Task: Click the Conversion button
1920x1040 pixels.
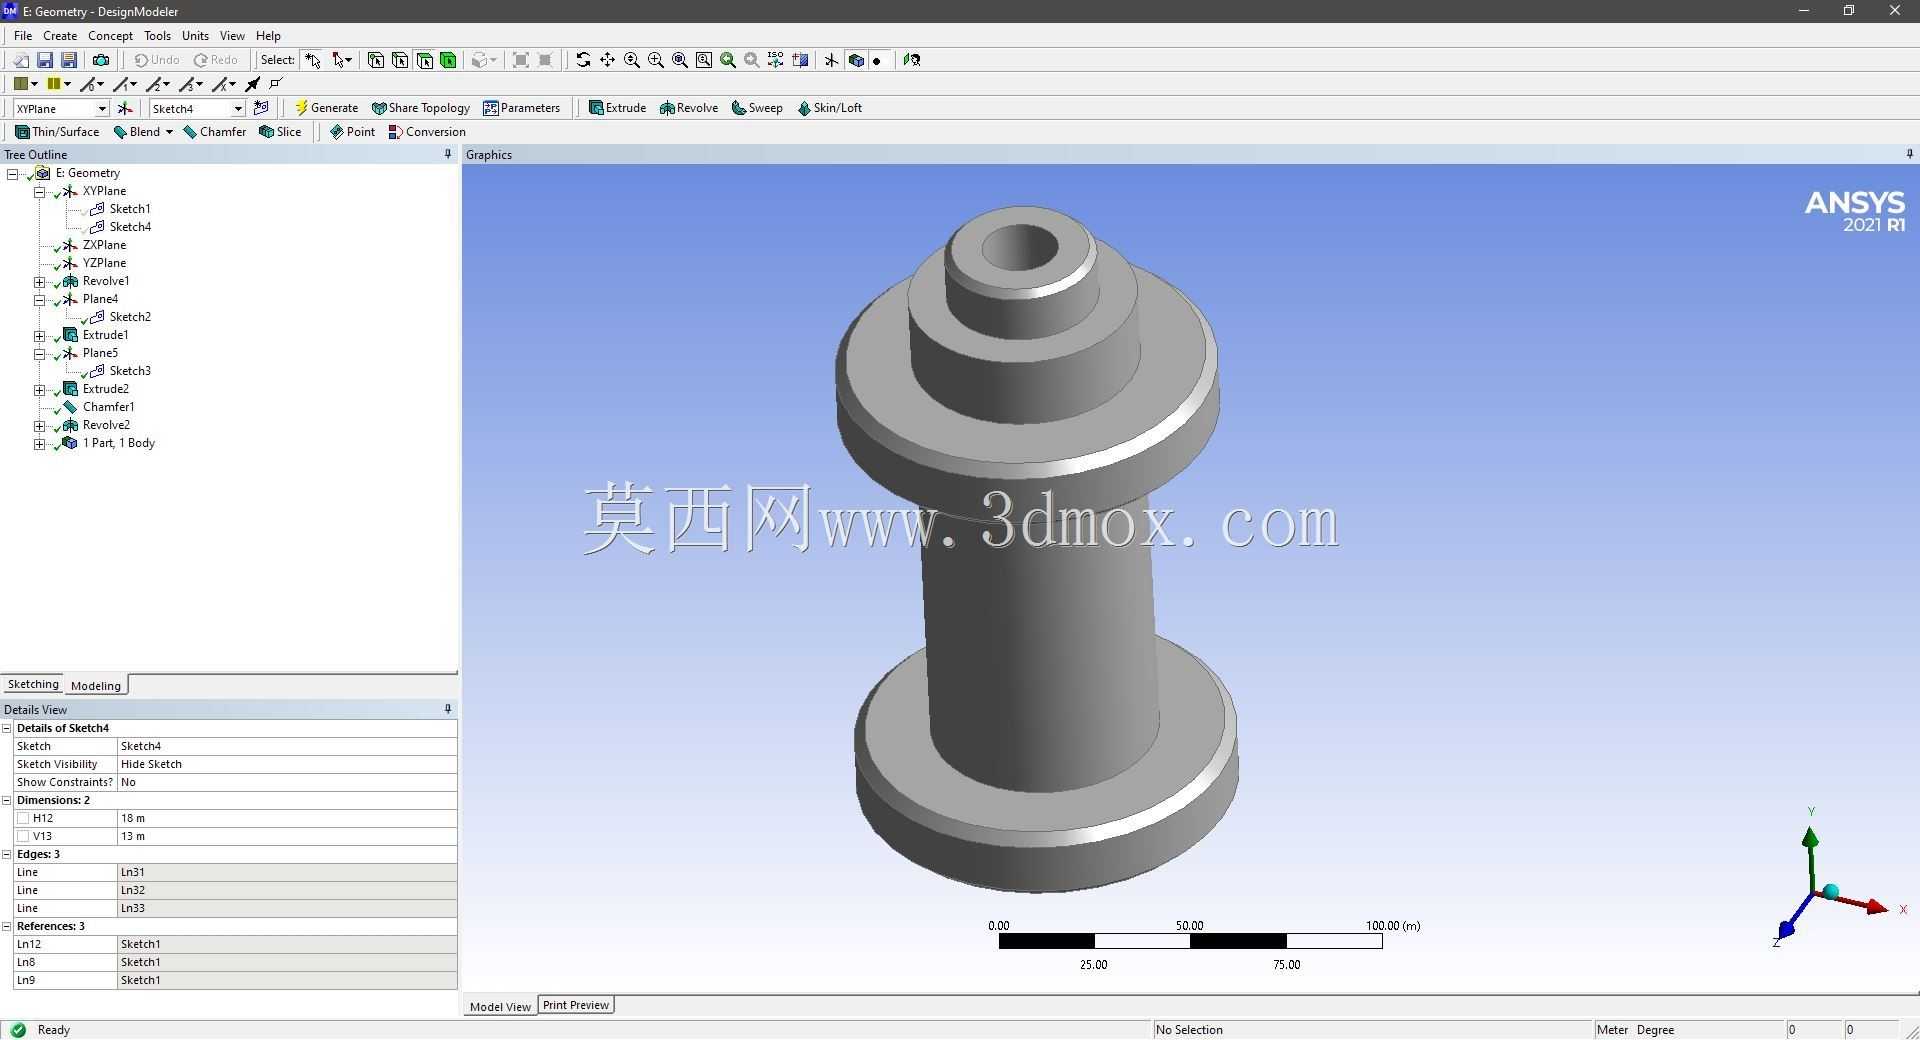Action: click(427, 132)
